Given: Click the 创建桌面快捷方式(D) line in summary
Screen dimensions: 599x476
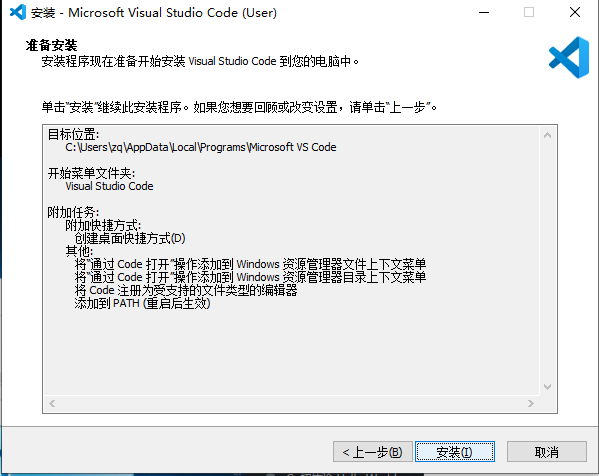Looking at the screenshot, I should pos(130,238).
